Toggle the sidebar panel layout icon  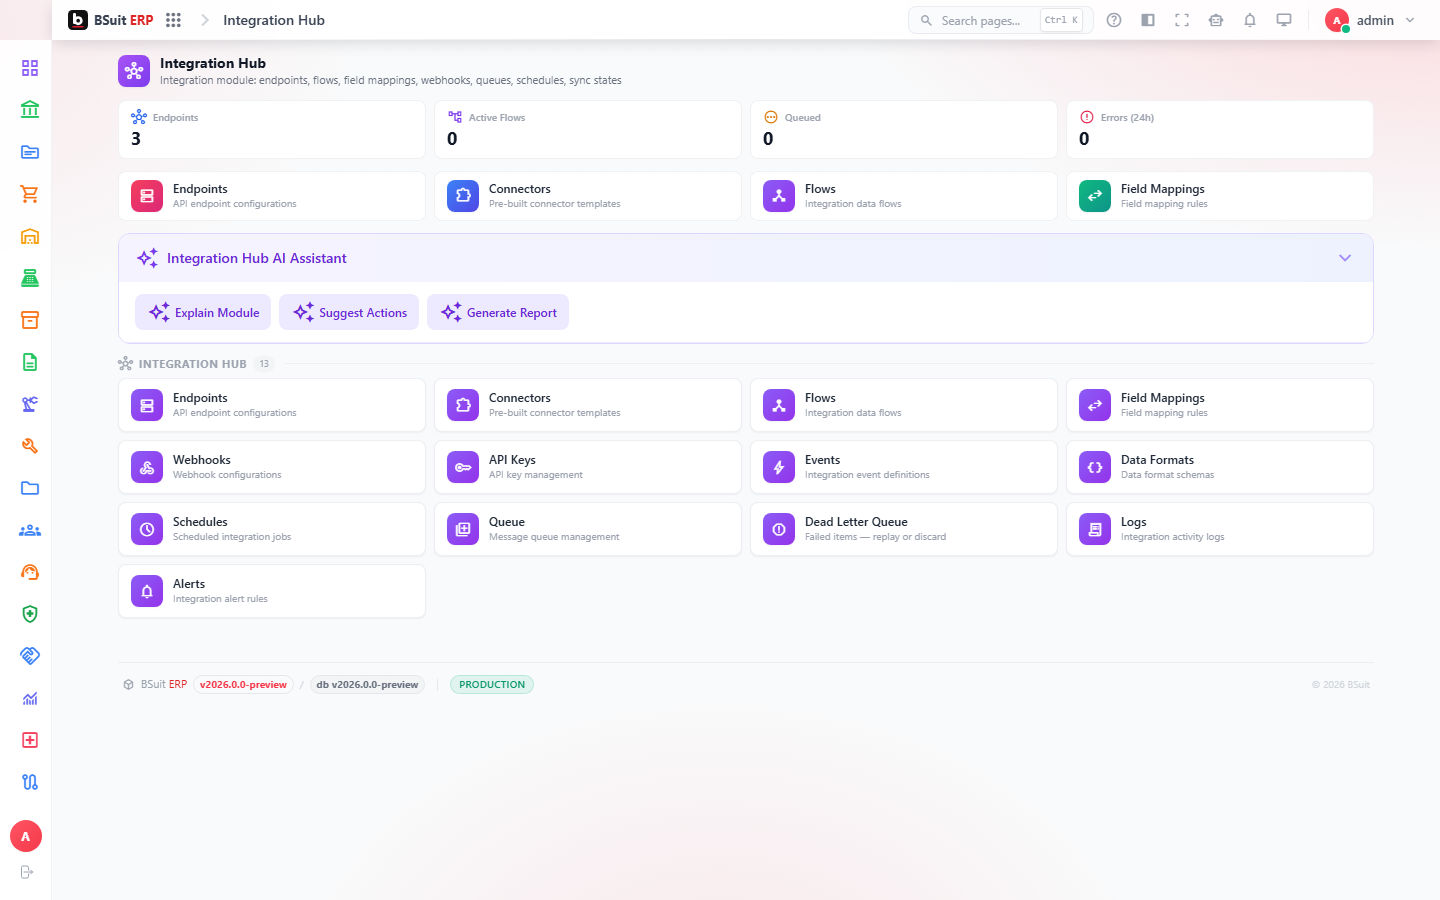1148,20
